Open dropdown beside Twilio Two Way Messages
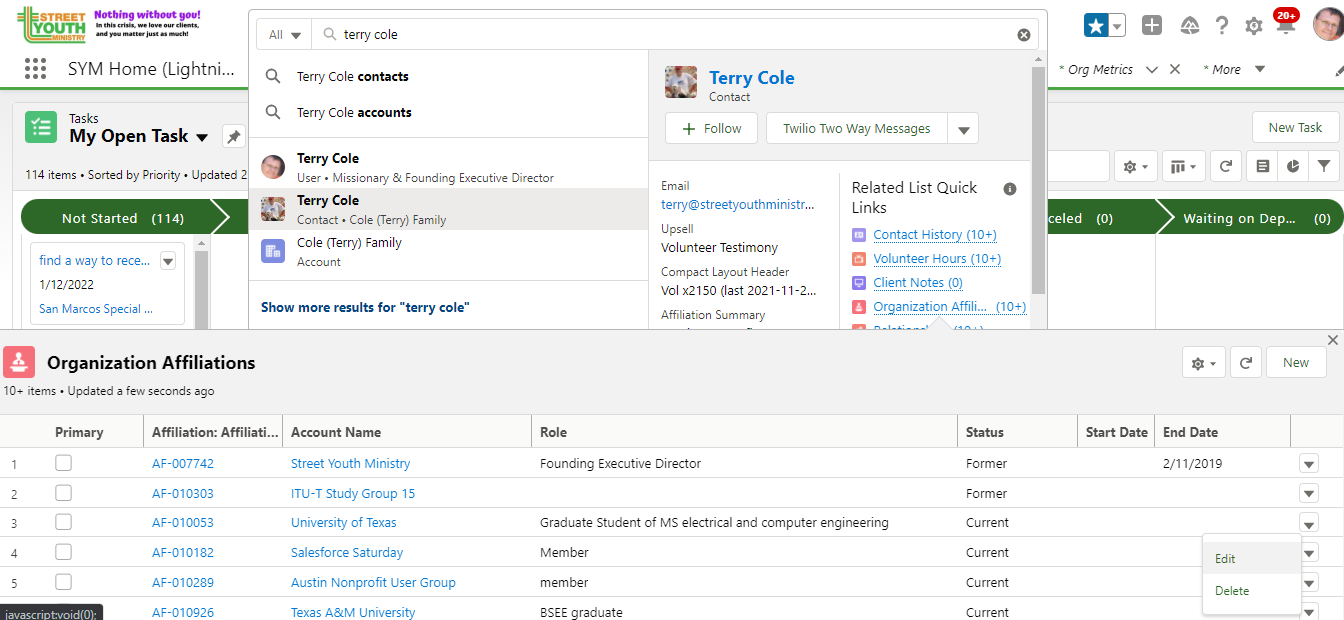Viewport: 1344px width, 620px height. point(963,129)
